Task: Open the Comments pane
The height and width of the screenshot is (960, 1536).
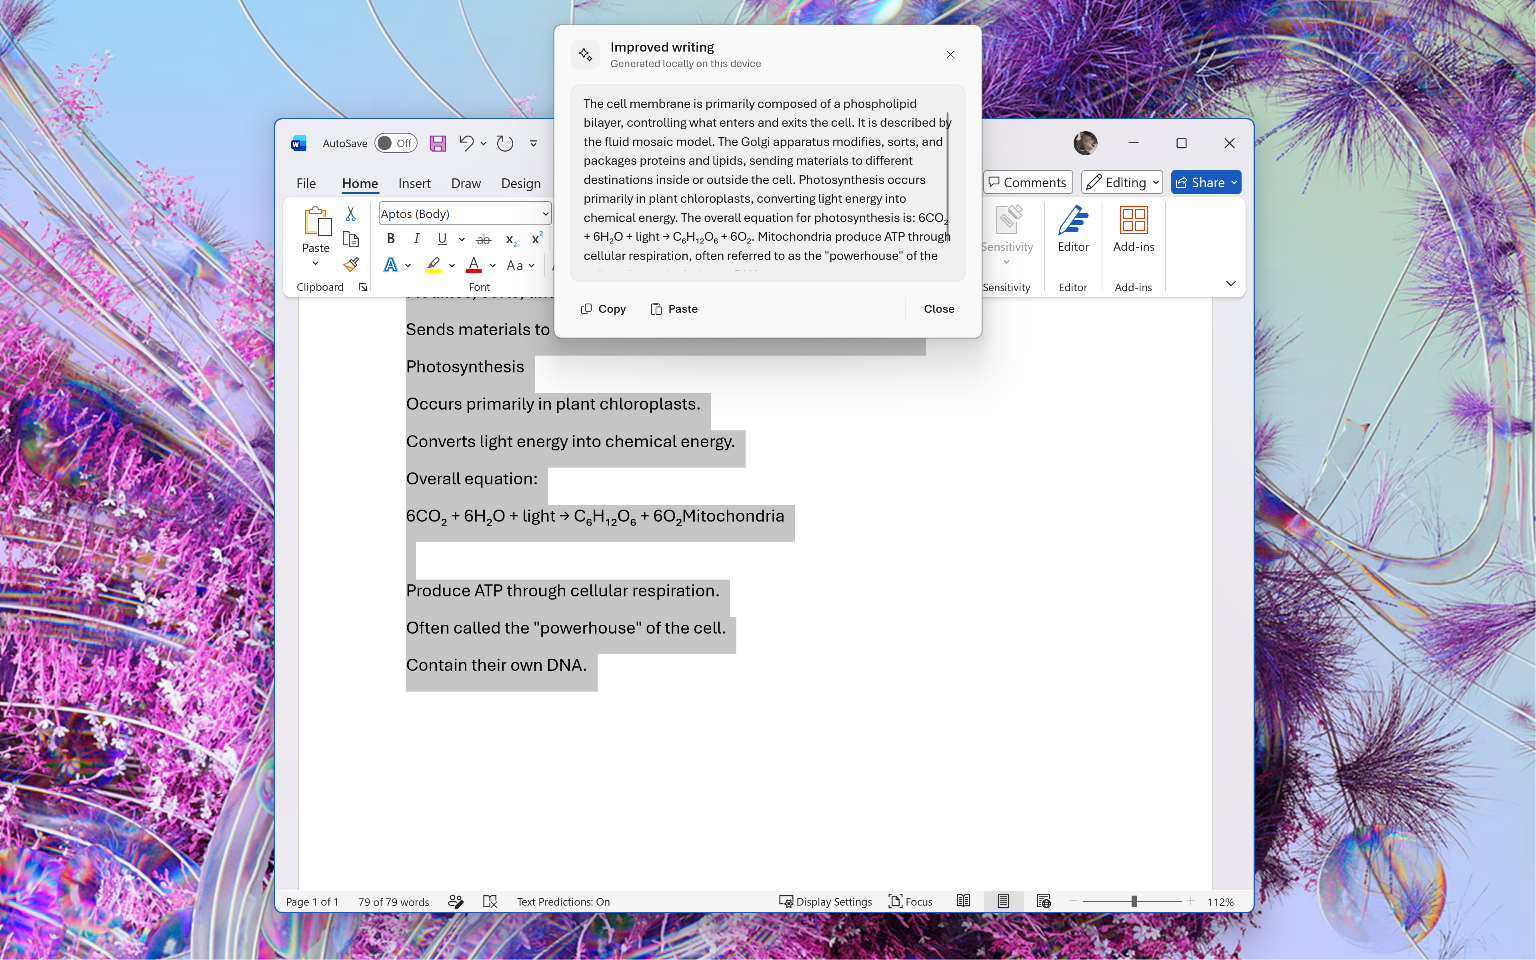Action: [x=1027, y=182]
